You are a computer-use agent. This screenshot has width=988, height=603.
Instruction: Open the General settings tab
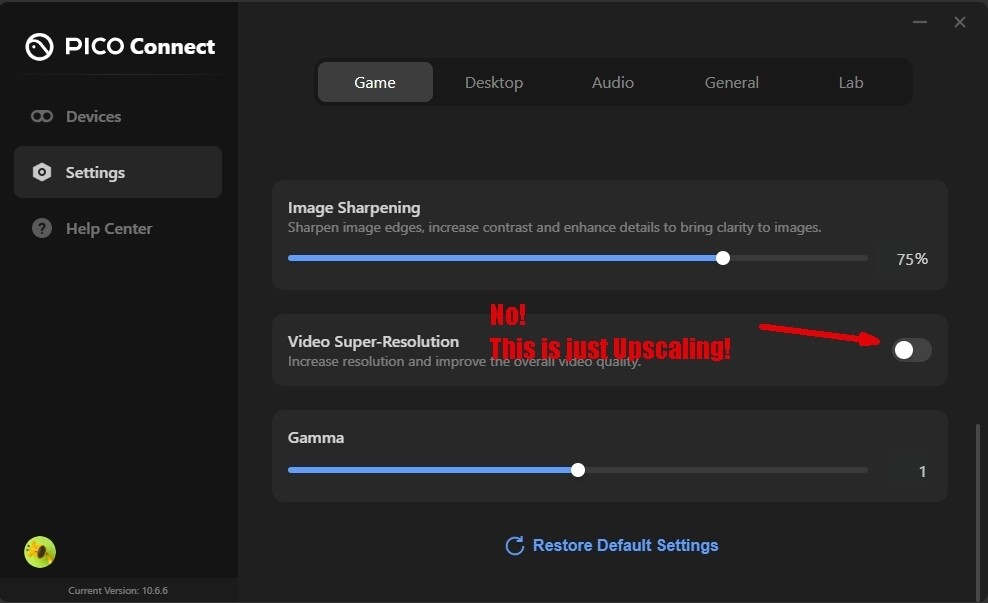[732, 83]
